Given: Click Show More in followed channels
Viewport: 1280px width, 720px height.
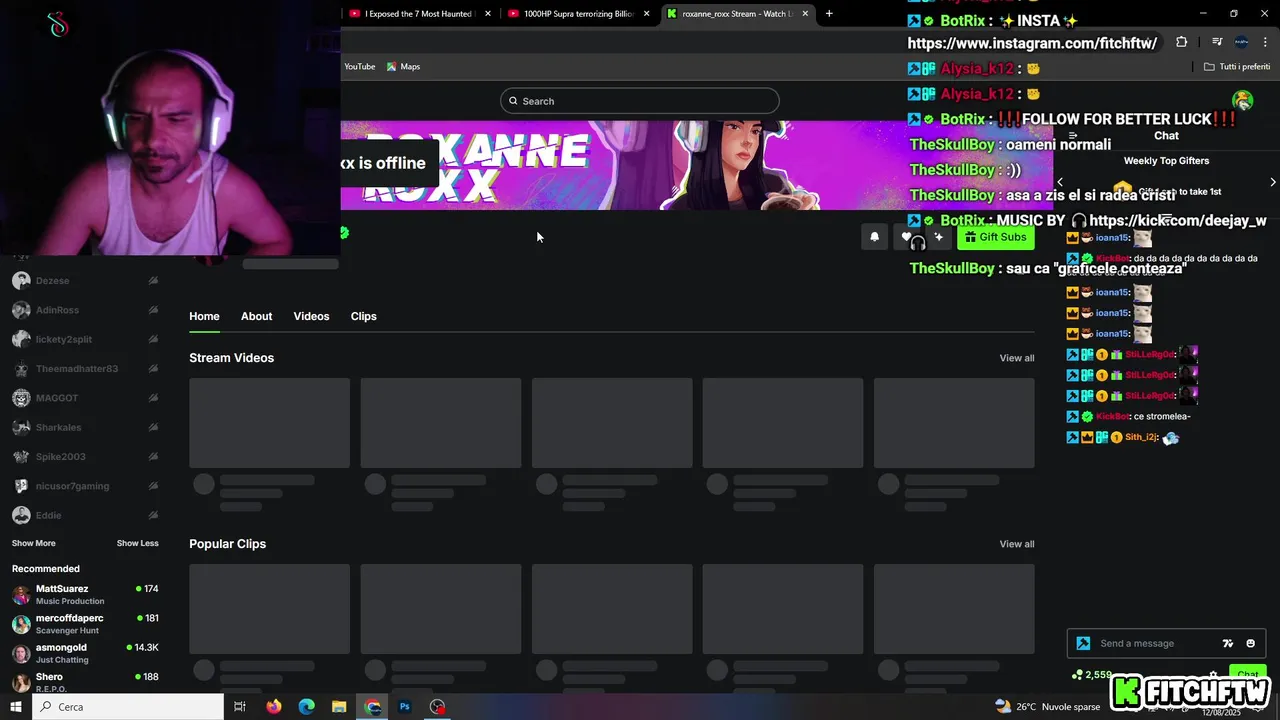Looking at the screenshot, I should pyautogui.click(x=34, y=543).
